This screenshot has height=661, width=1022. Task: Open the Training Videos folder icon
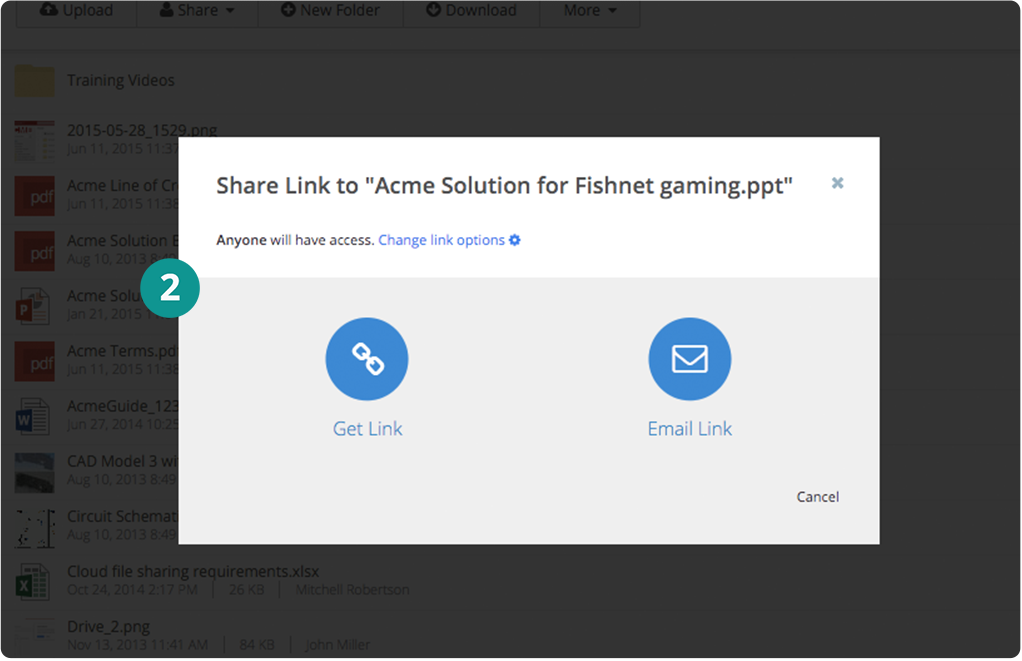tap(35, 81)
